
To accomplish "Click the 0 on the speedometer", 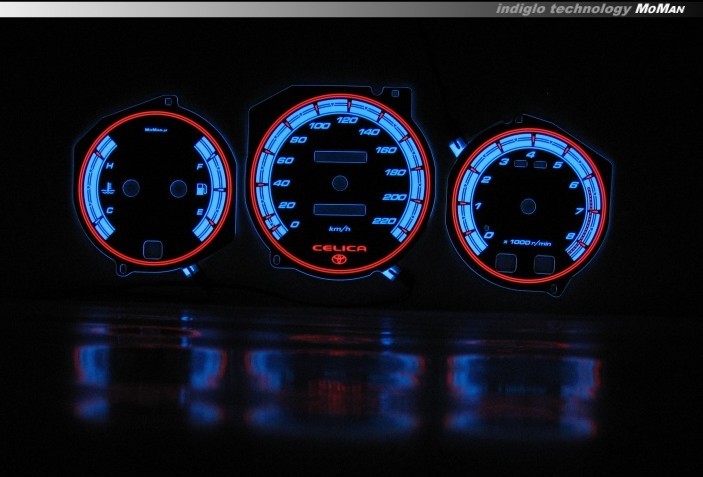I will (295, 224).
